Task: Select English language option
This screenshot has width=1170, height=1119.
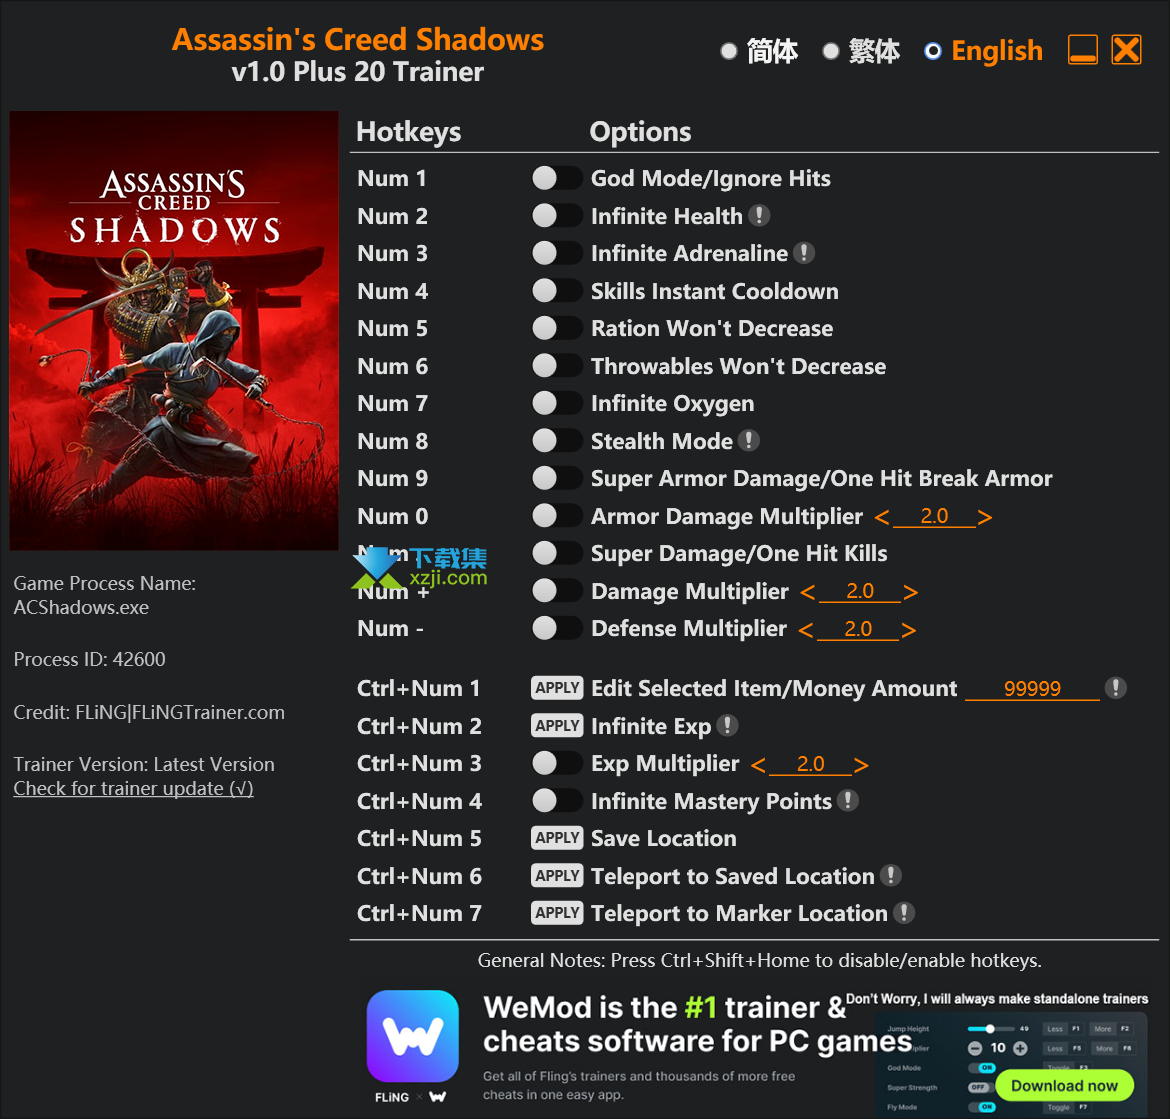Action: click(983, 51)
